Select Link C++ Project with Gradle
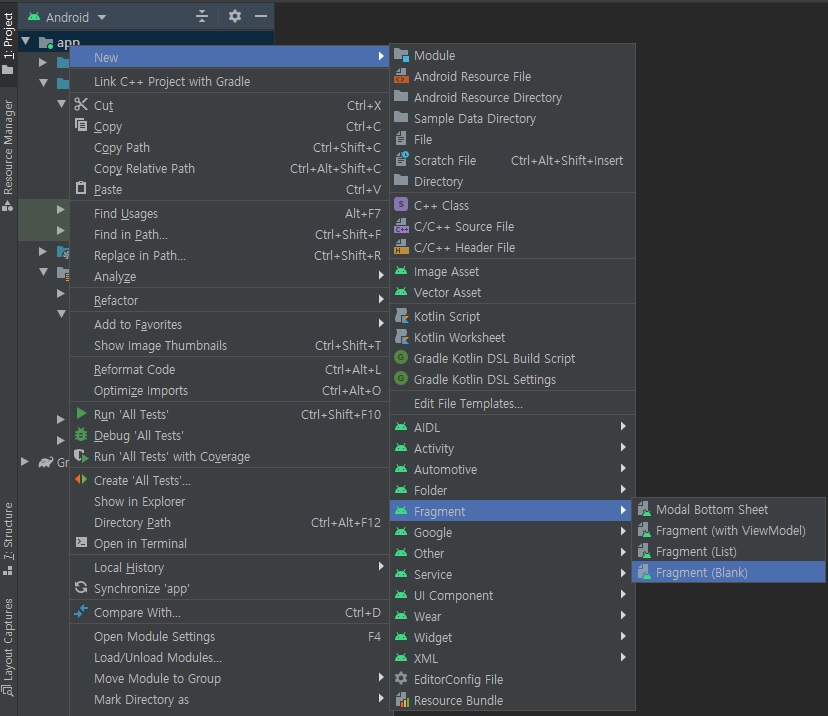828x716 pixels. [x=229, y=81]
